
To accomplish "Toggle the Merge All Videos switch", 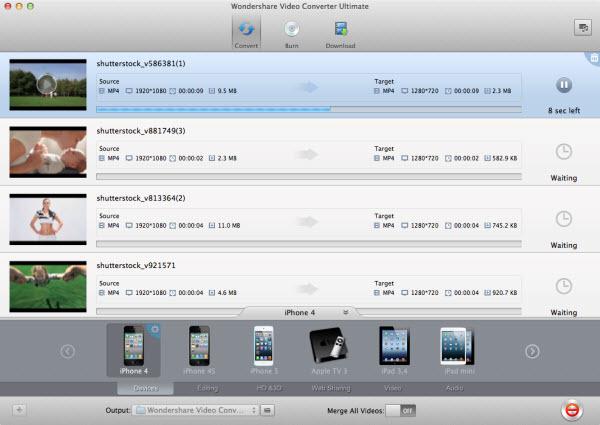I will click(400, 411).
